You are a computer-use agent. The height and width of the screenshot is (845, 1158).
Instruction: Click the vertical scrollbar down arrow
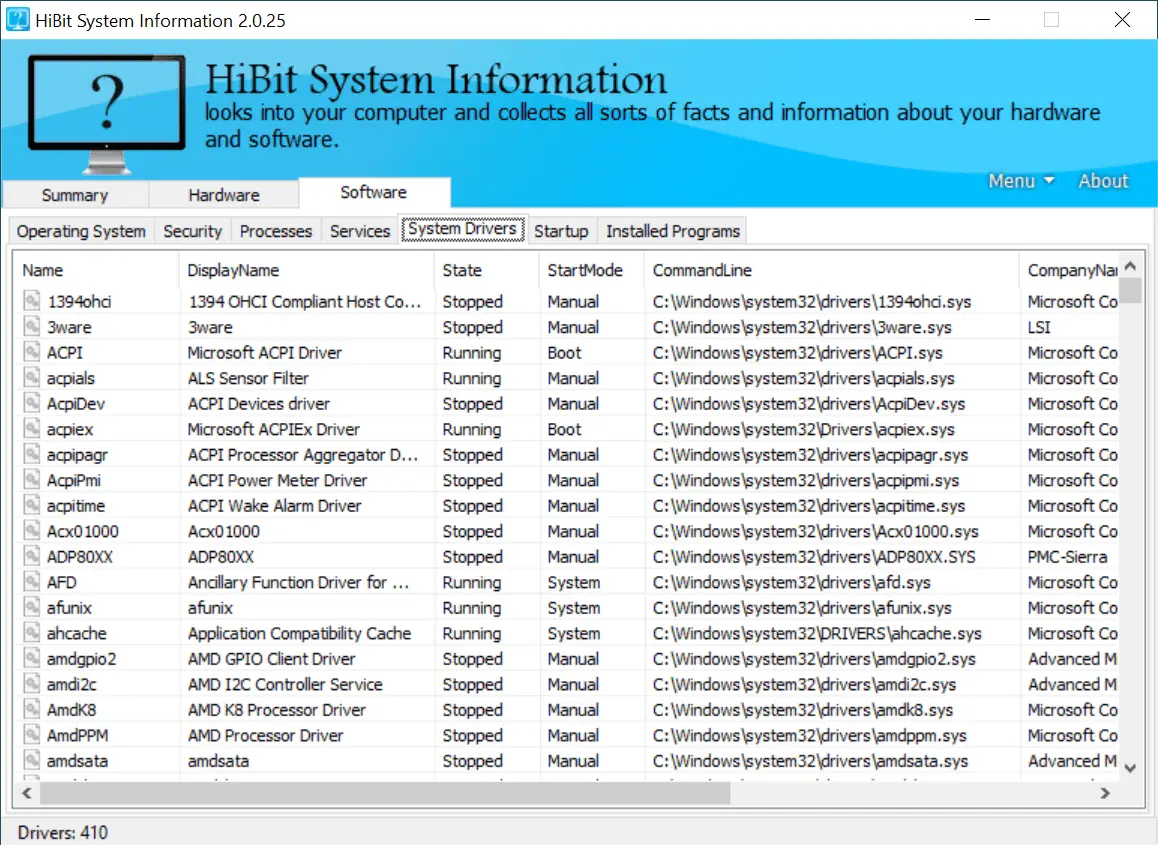[1130, 768]
